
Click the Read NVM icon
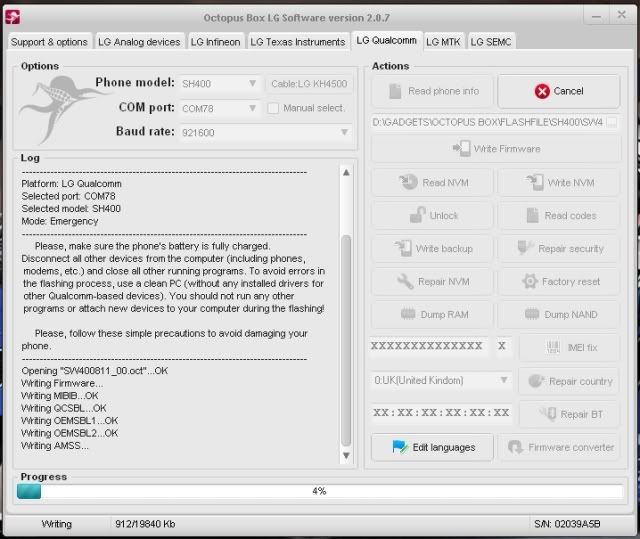[409, 182]
